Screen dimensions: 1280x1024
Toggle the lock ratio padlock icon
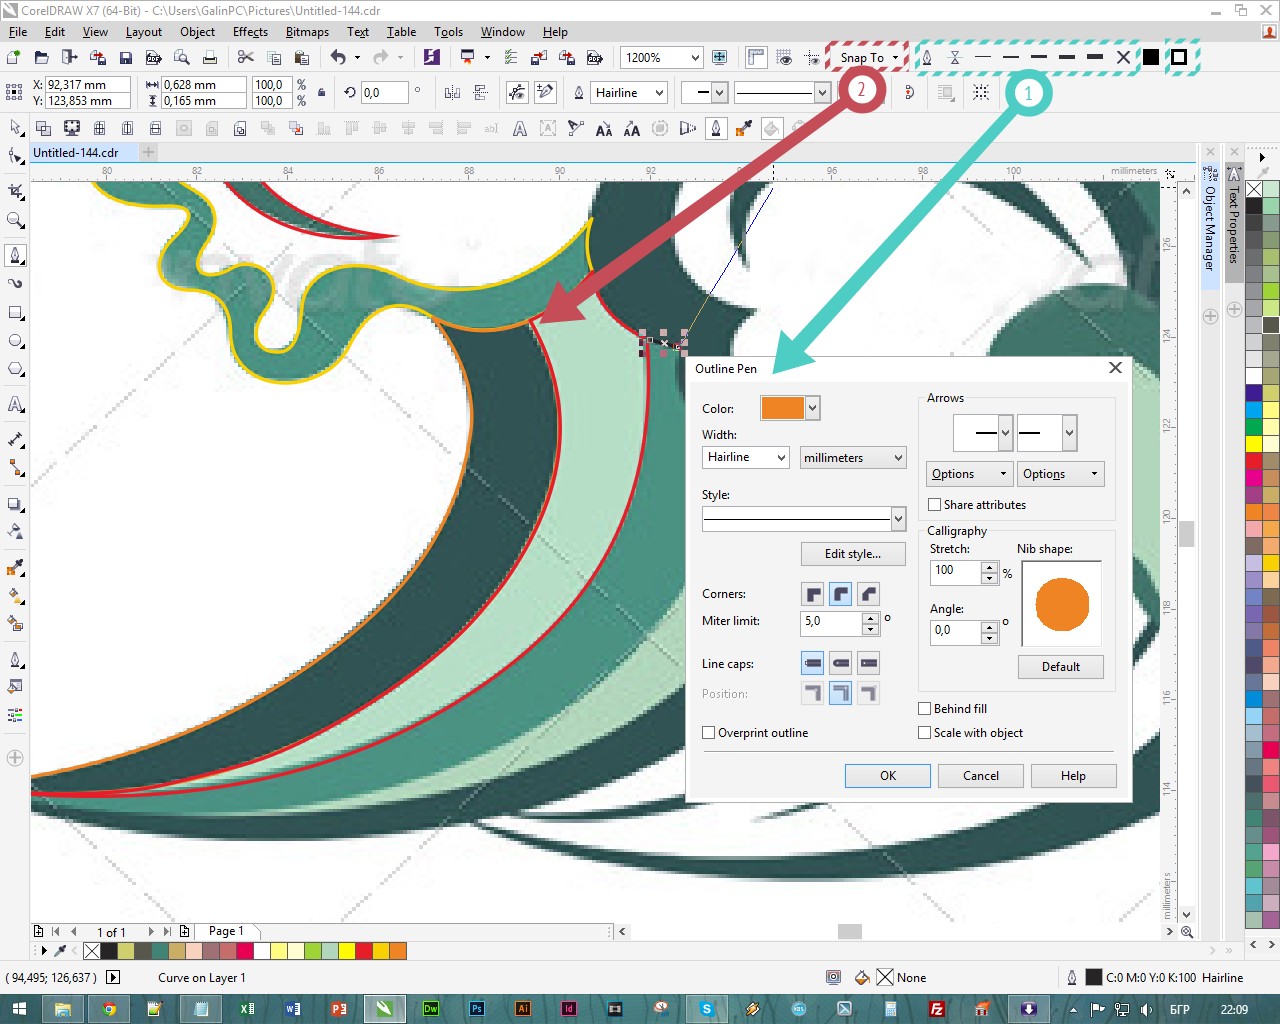321,93
